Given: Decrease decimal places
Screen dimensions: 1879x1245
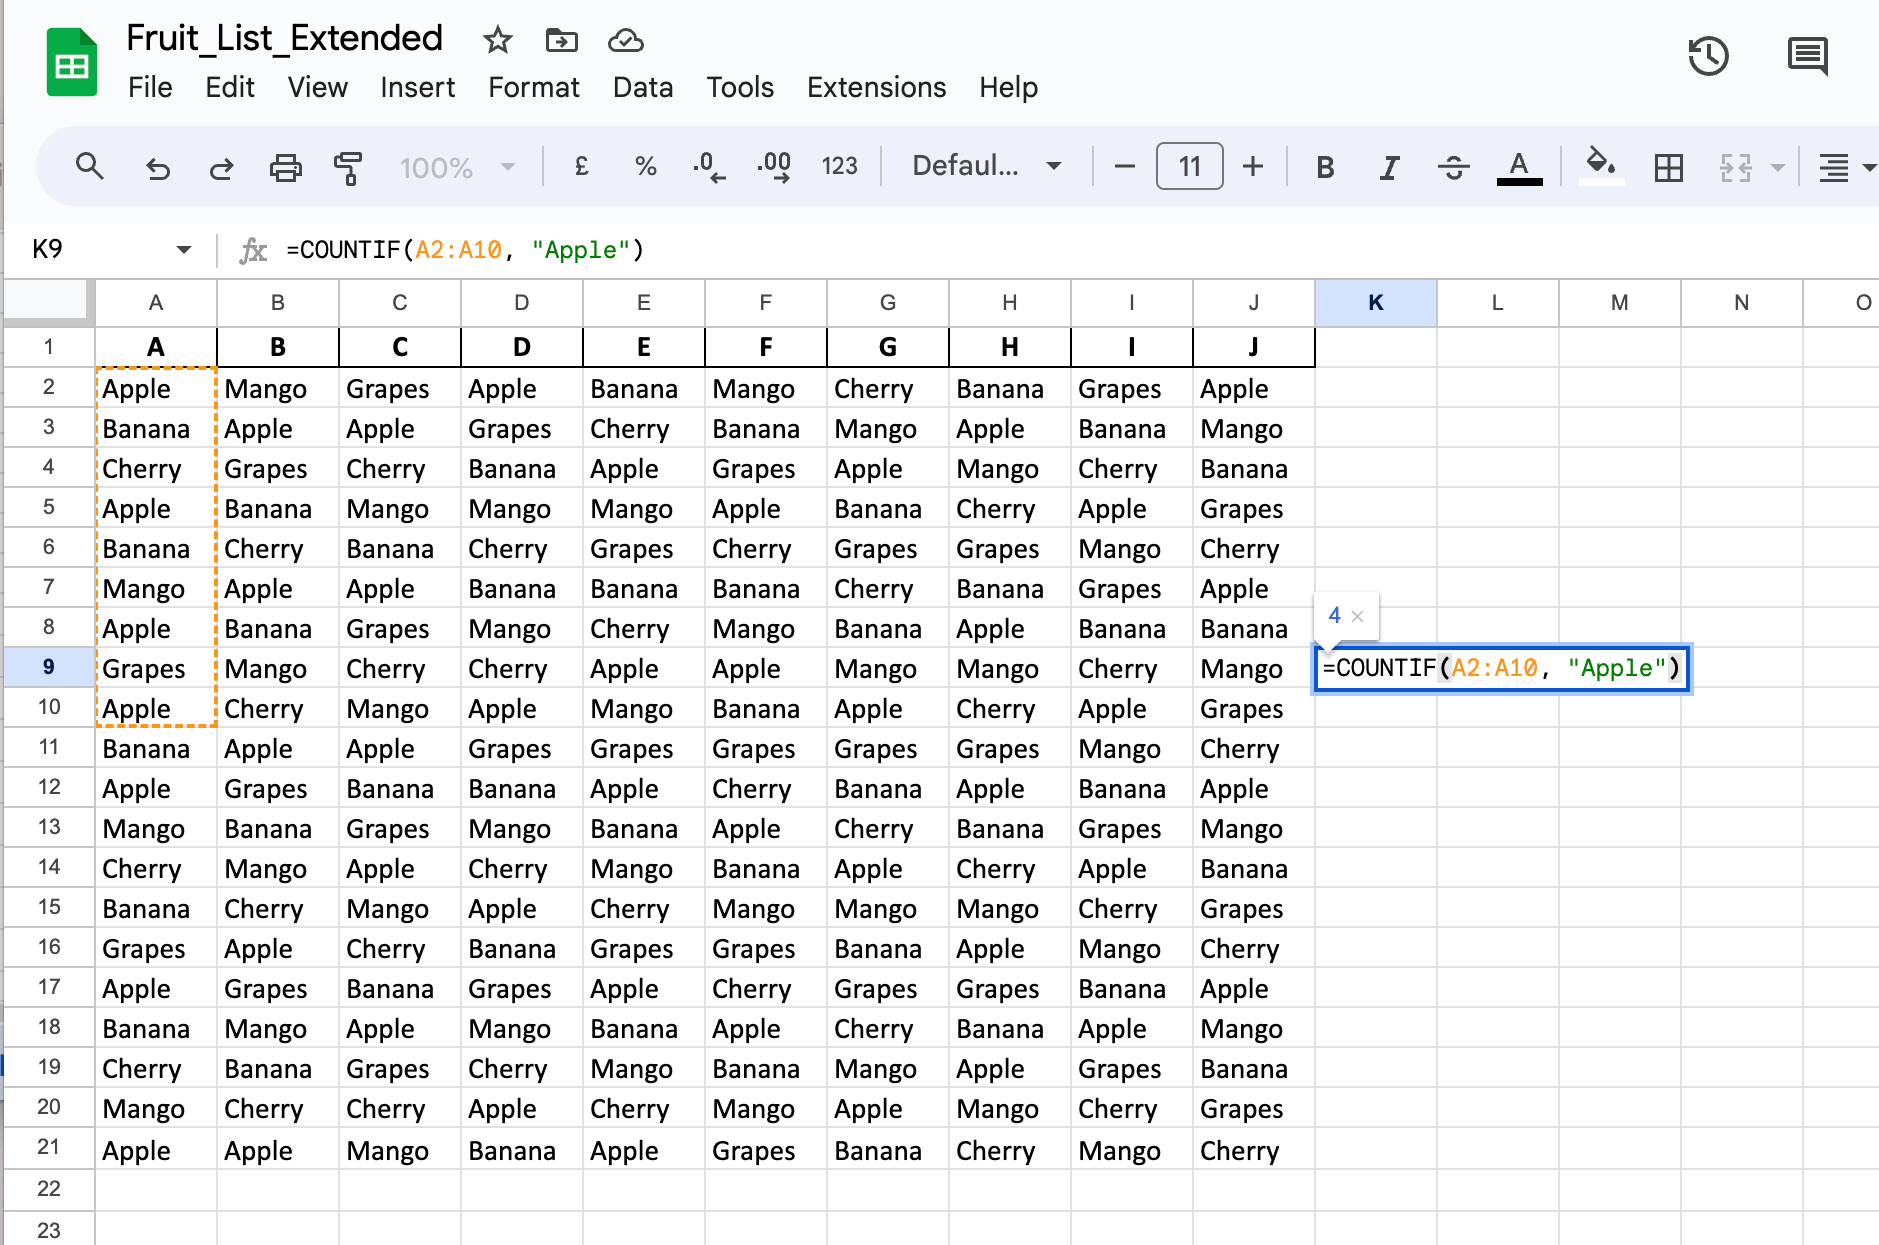Looking at the screenshot, I should (709, 167).
